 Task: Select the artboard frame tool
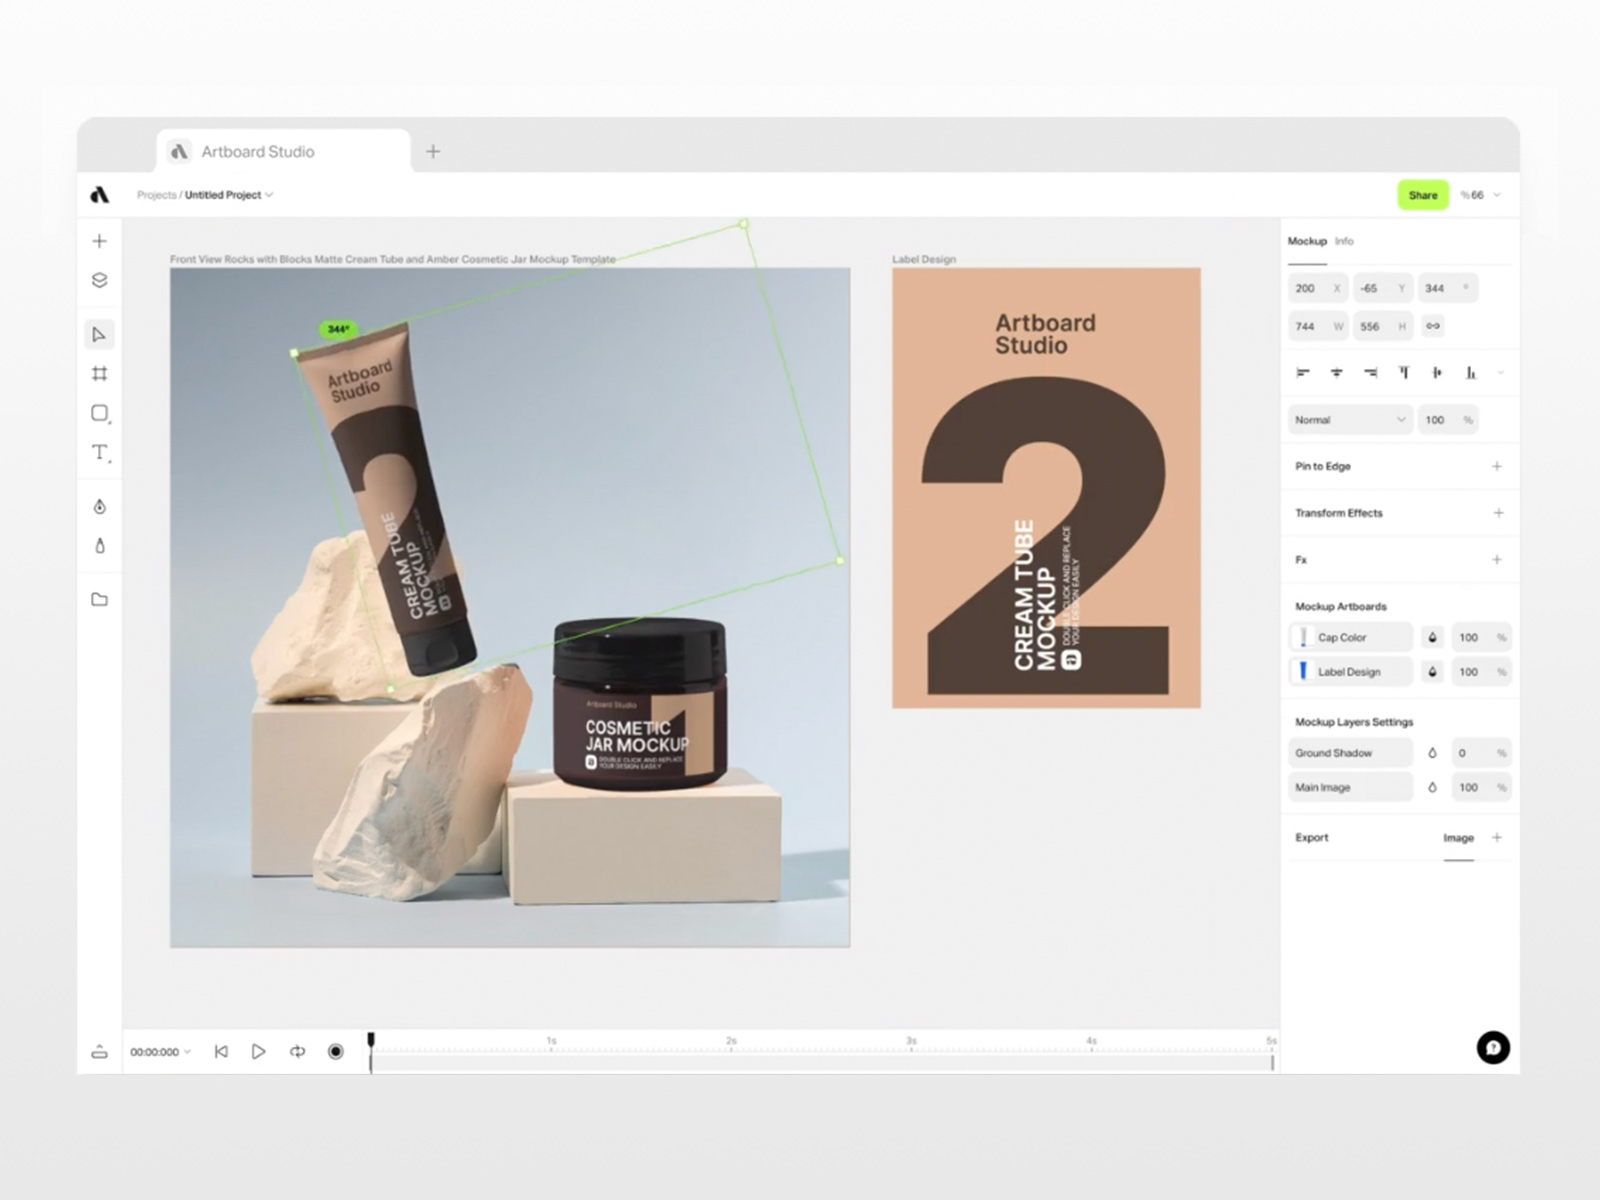click(99, 374)
